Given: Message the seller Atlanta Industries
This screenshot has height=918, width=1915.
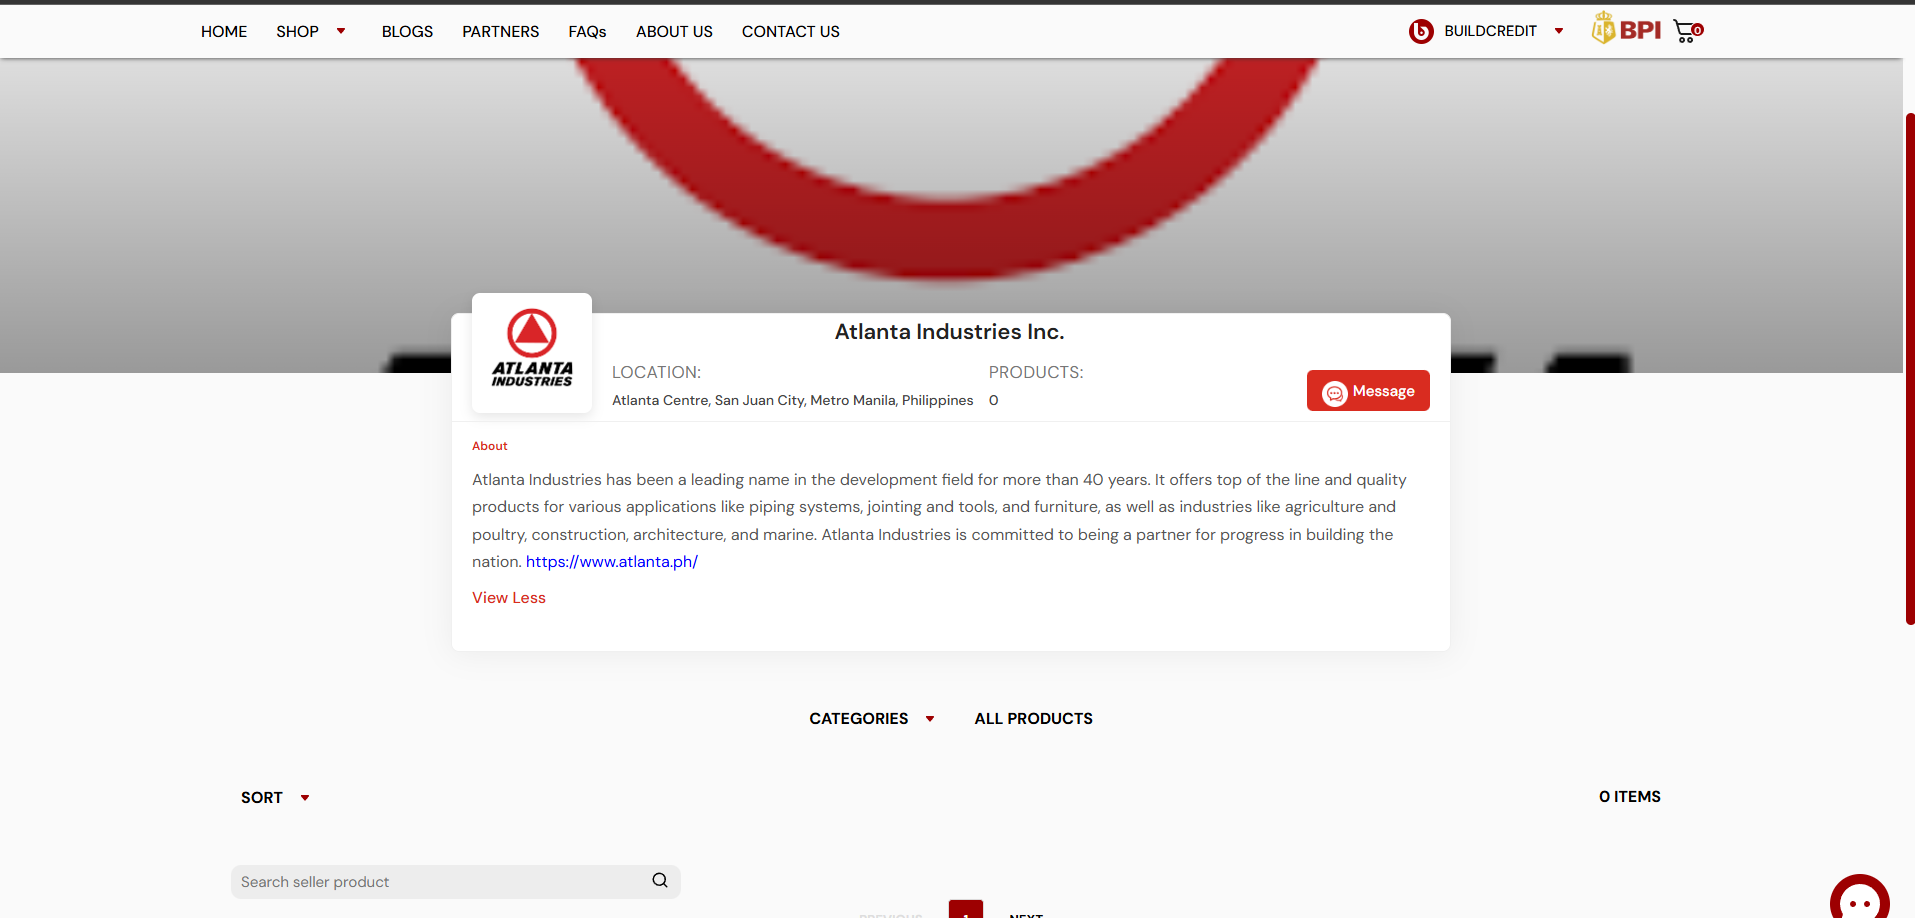Looking at the screenshot, I should [1367, 391].
